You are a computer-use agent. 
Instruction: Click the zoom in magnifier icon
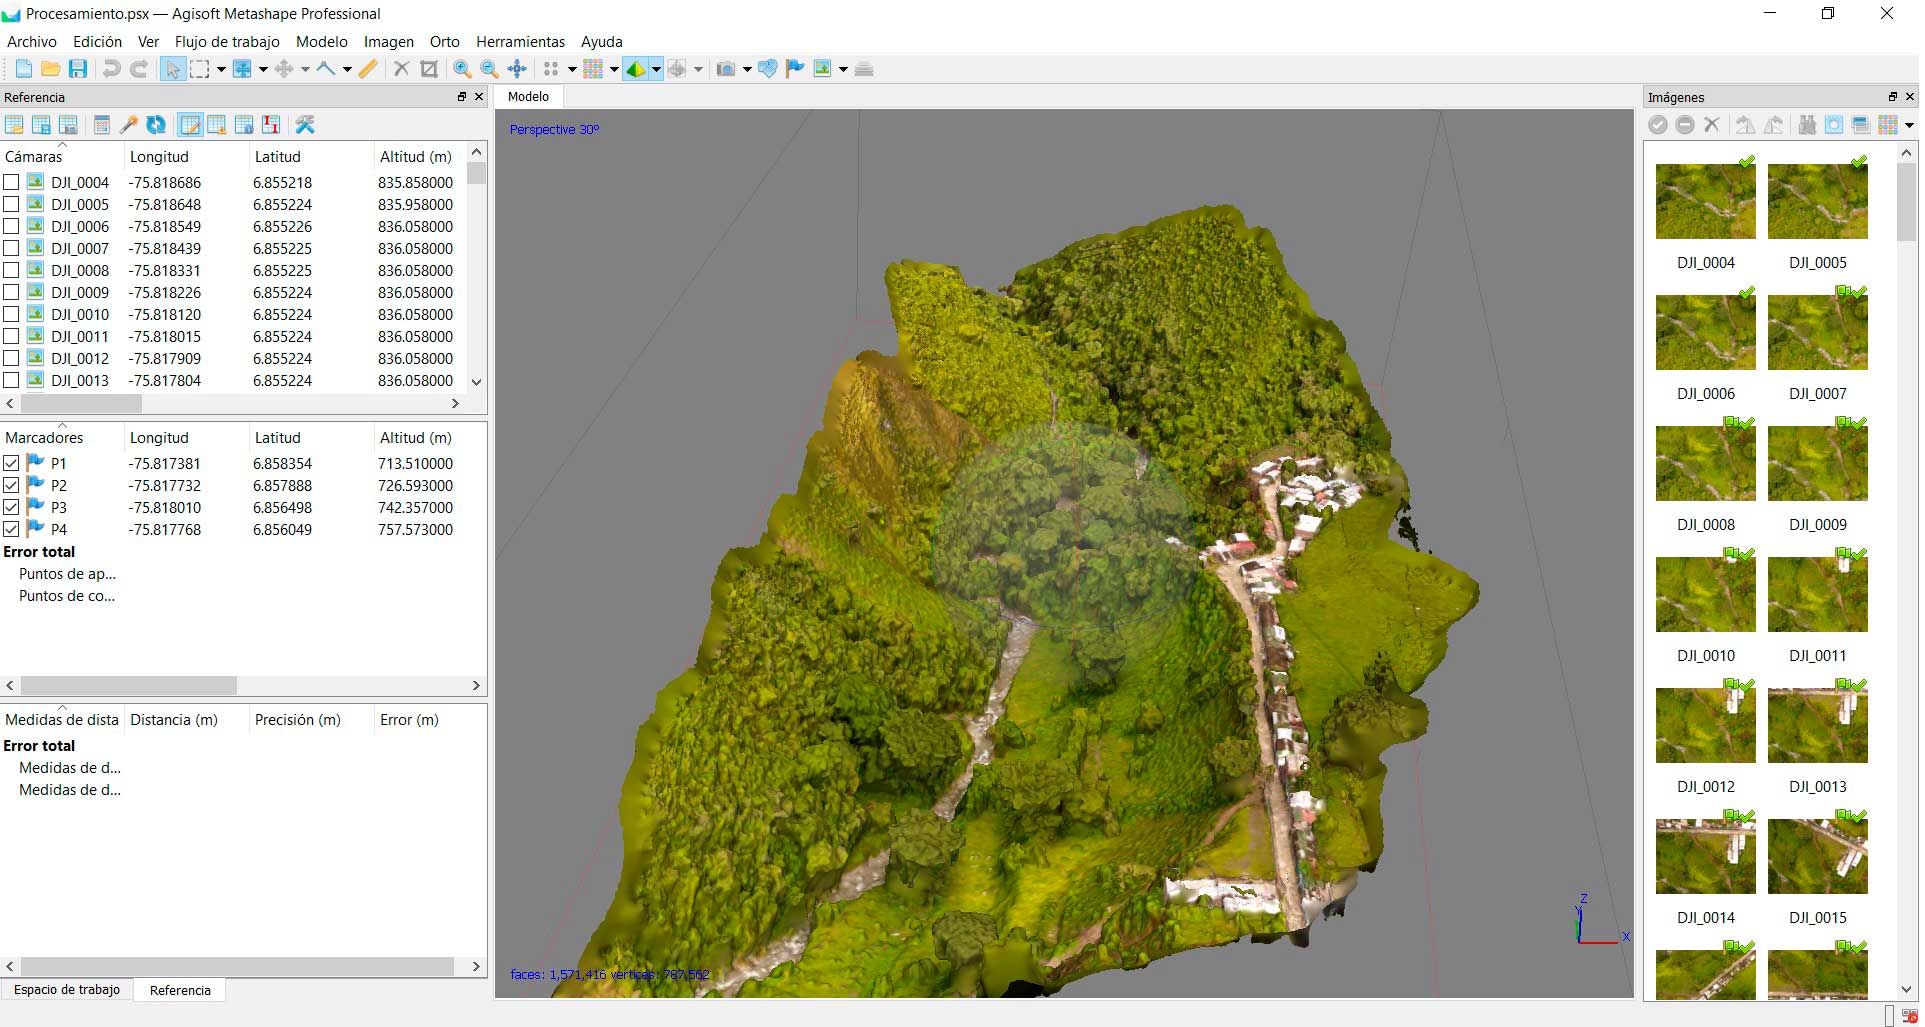point(462,69)
